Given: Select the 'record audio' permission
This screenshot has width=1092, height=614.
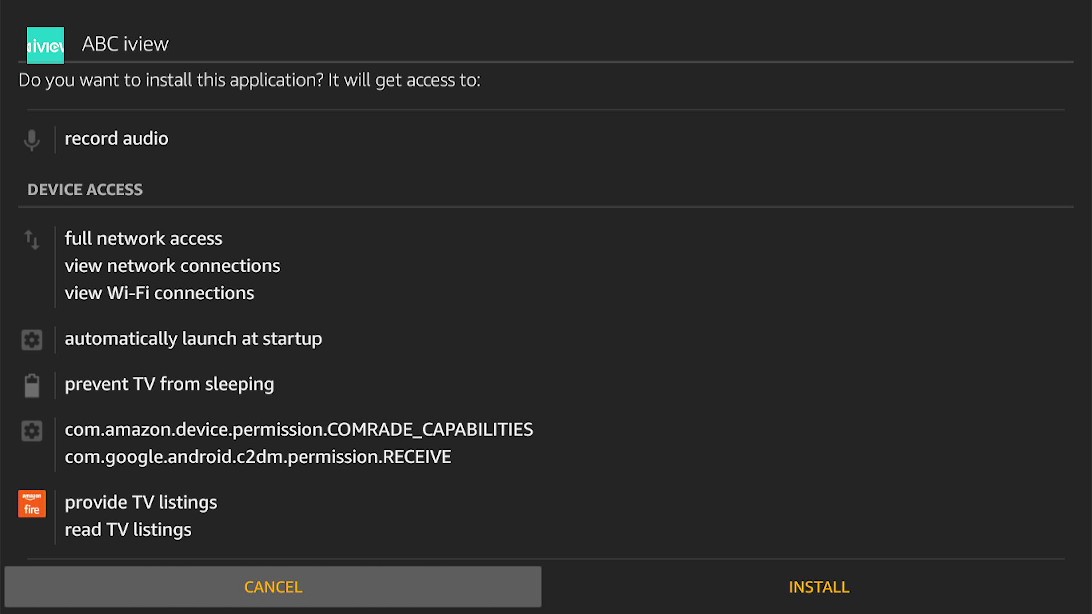Looking at the screenshot, I should [x=116, y=139].
